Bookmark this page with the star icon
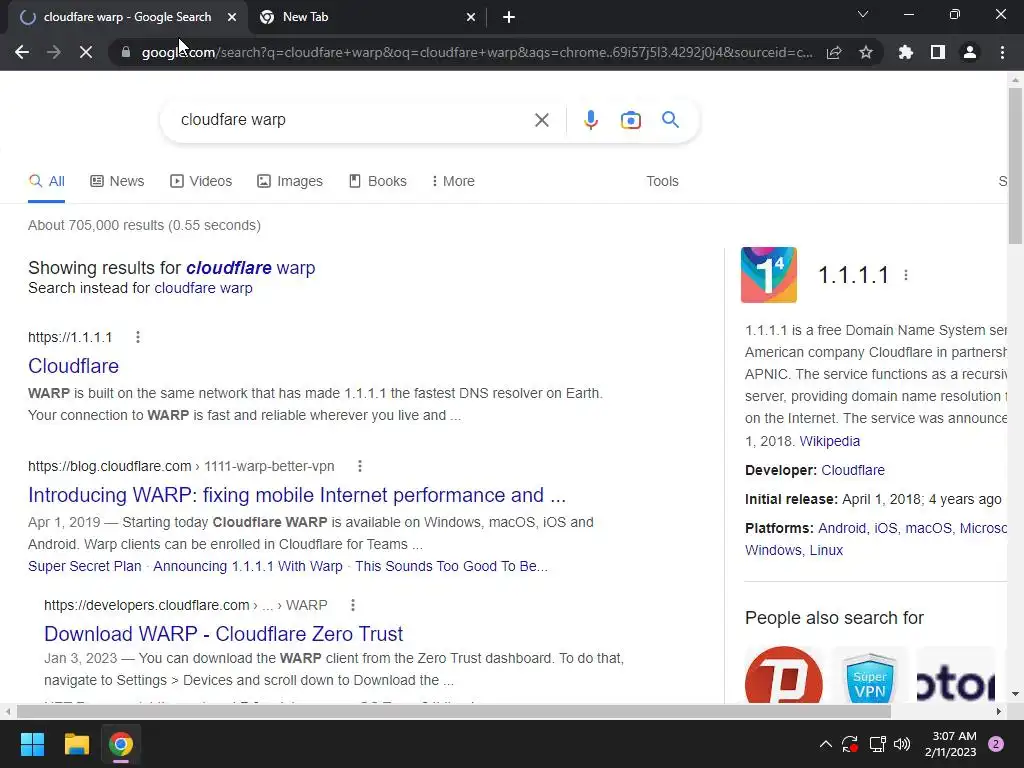 [866, 52]
